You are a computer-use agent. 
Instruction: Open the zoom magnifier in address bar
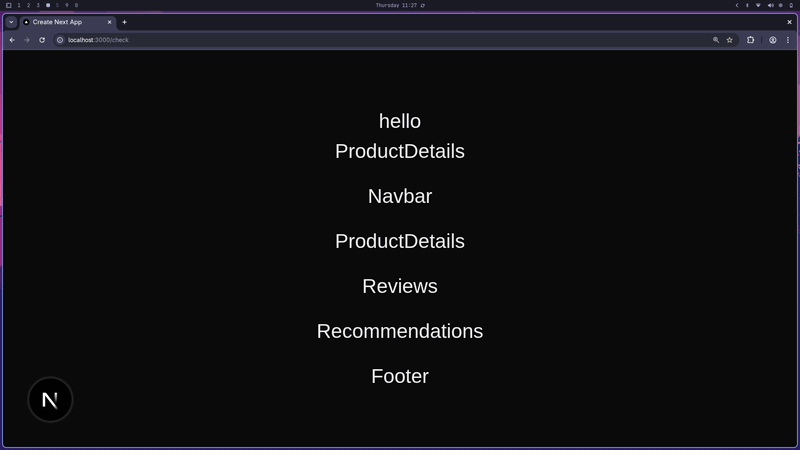tap(716, 40)
